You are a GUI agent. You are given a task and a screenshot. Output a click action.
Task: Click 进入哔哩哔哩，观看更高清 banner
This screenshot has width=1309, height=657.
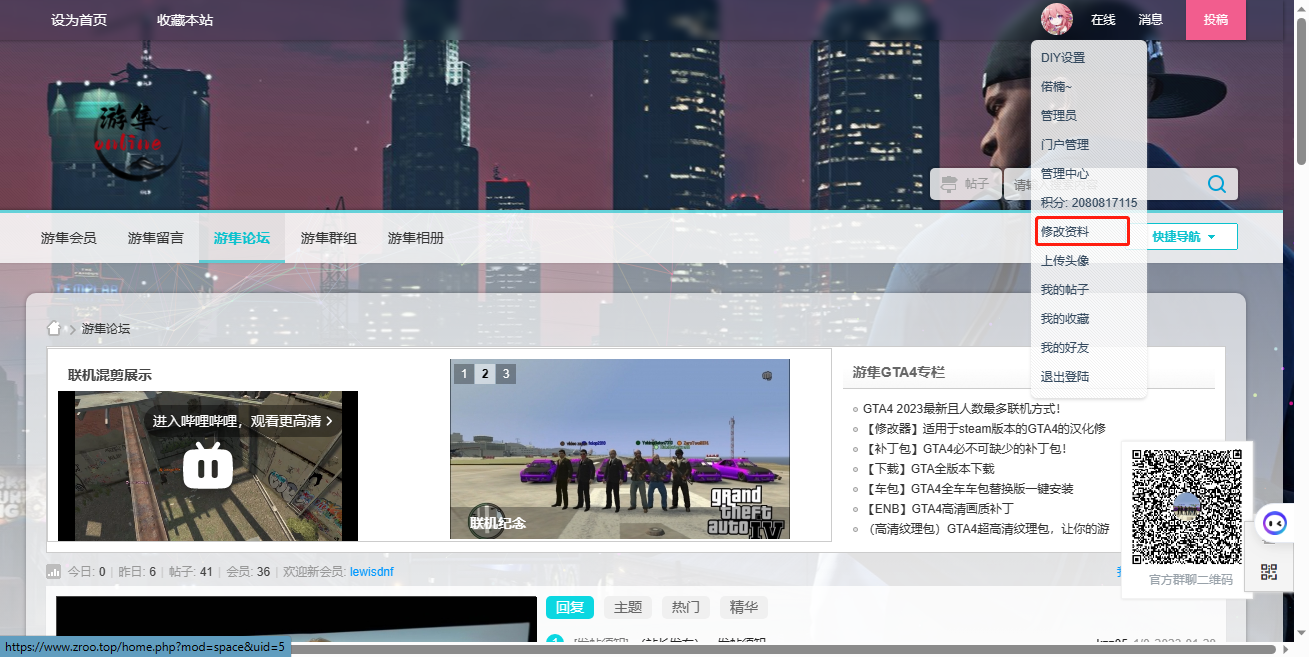243,421
